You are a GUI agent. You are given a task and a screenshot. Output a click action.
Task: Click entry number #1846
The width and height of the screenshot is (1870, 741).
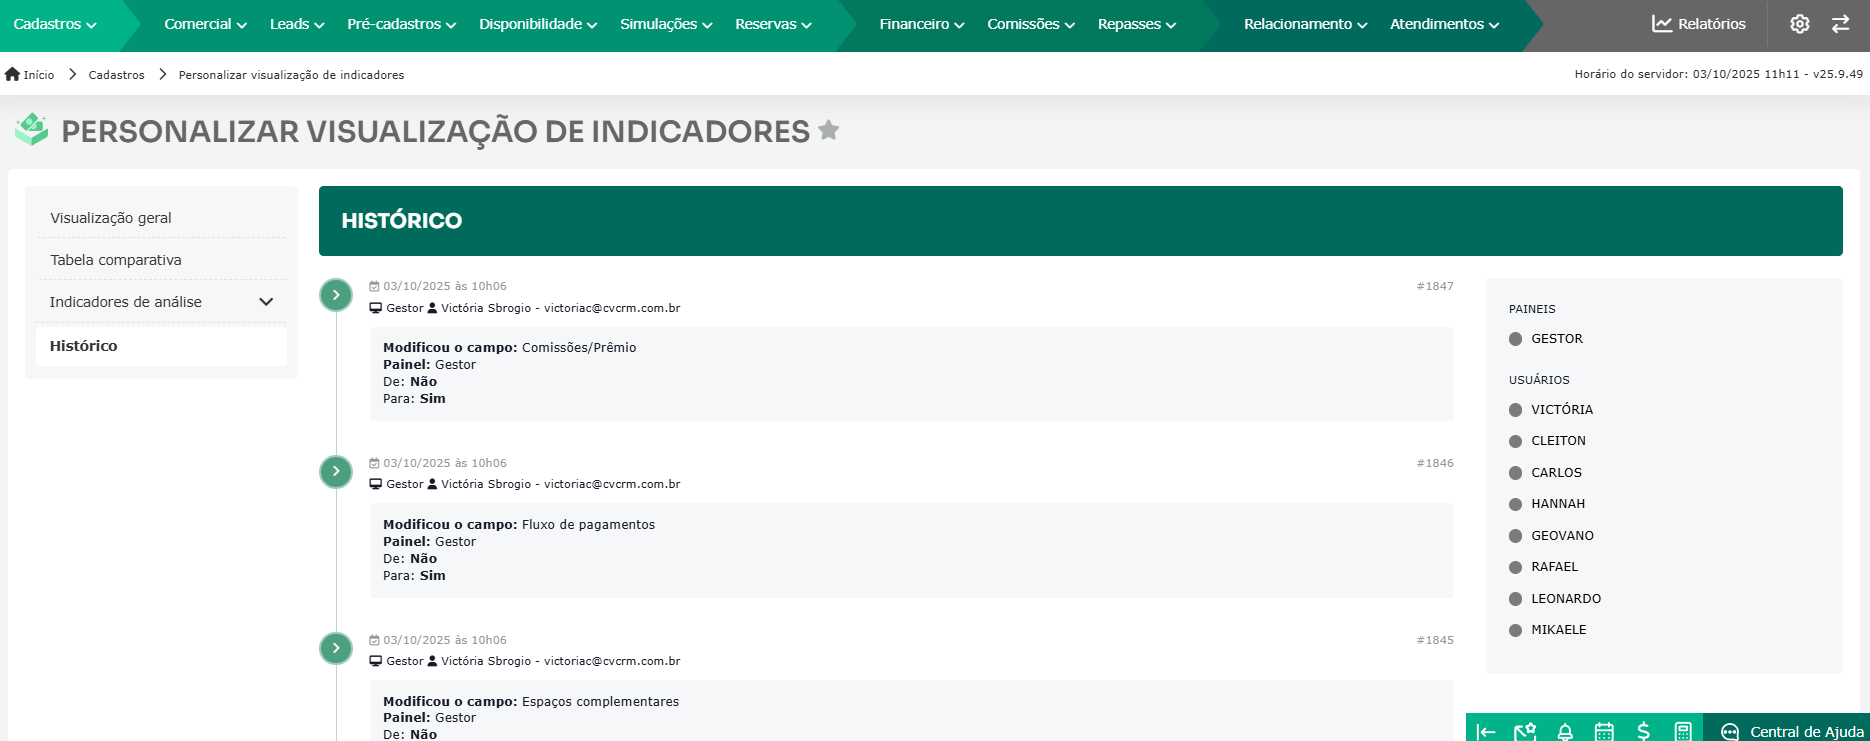[x=1435, y=463]
